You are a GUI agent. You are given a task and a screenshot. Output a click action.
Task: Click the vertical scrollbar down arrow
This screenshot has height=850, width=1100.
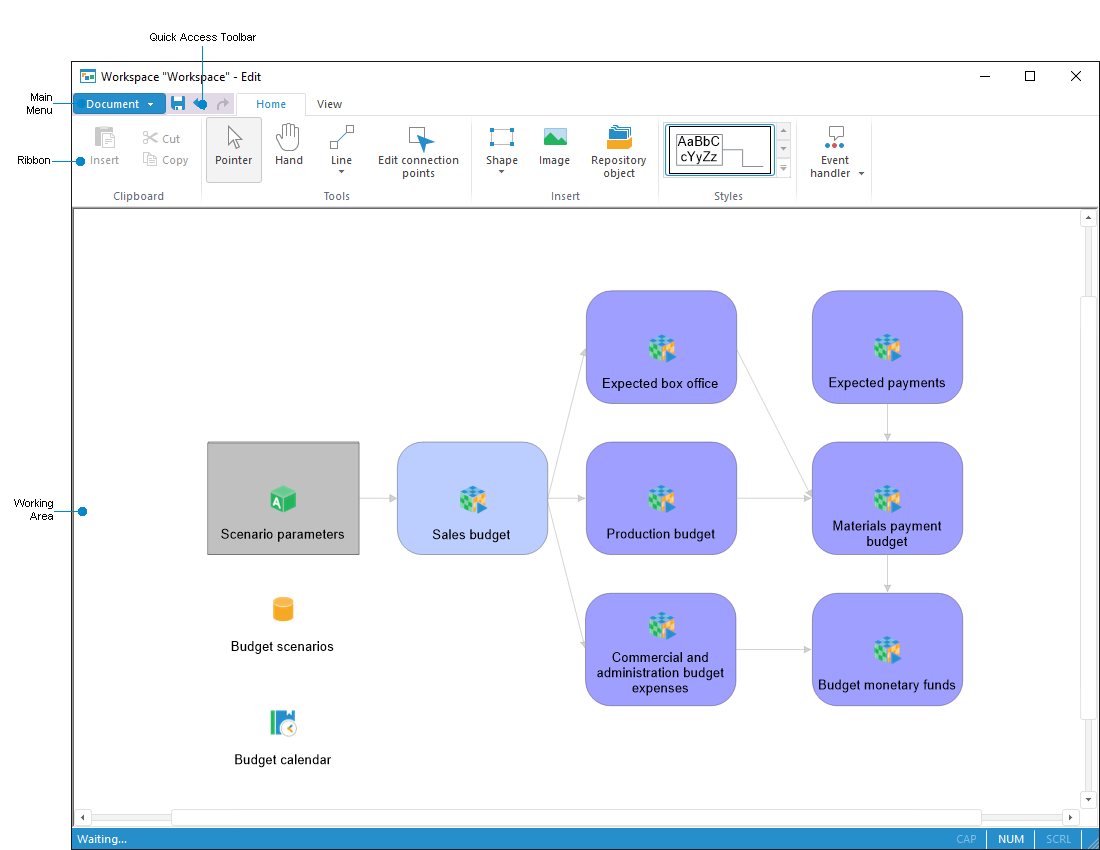(1088, 799)
